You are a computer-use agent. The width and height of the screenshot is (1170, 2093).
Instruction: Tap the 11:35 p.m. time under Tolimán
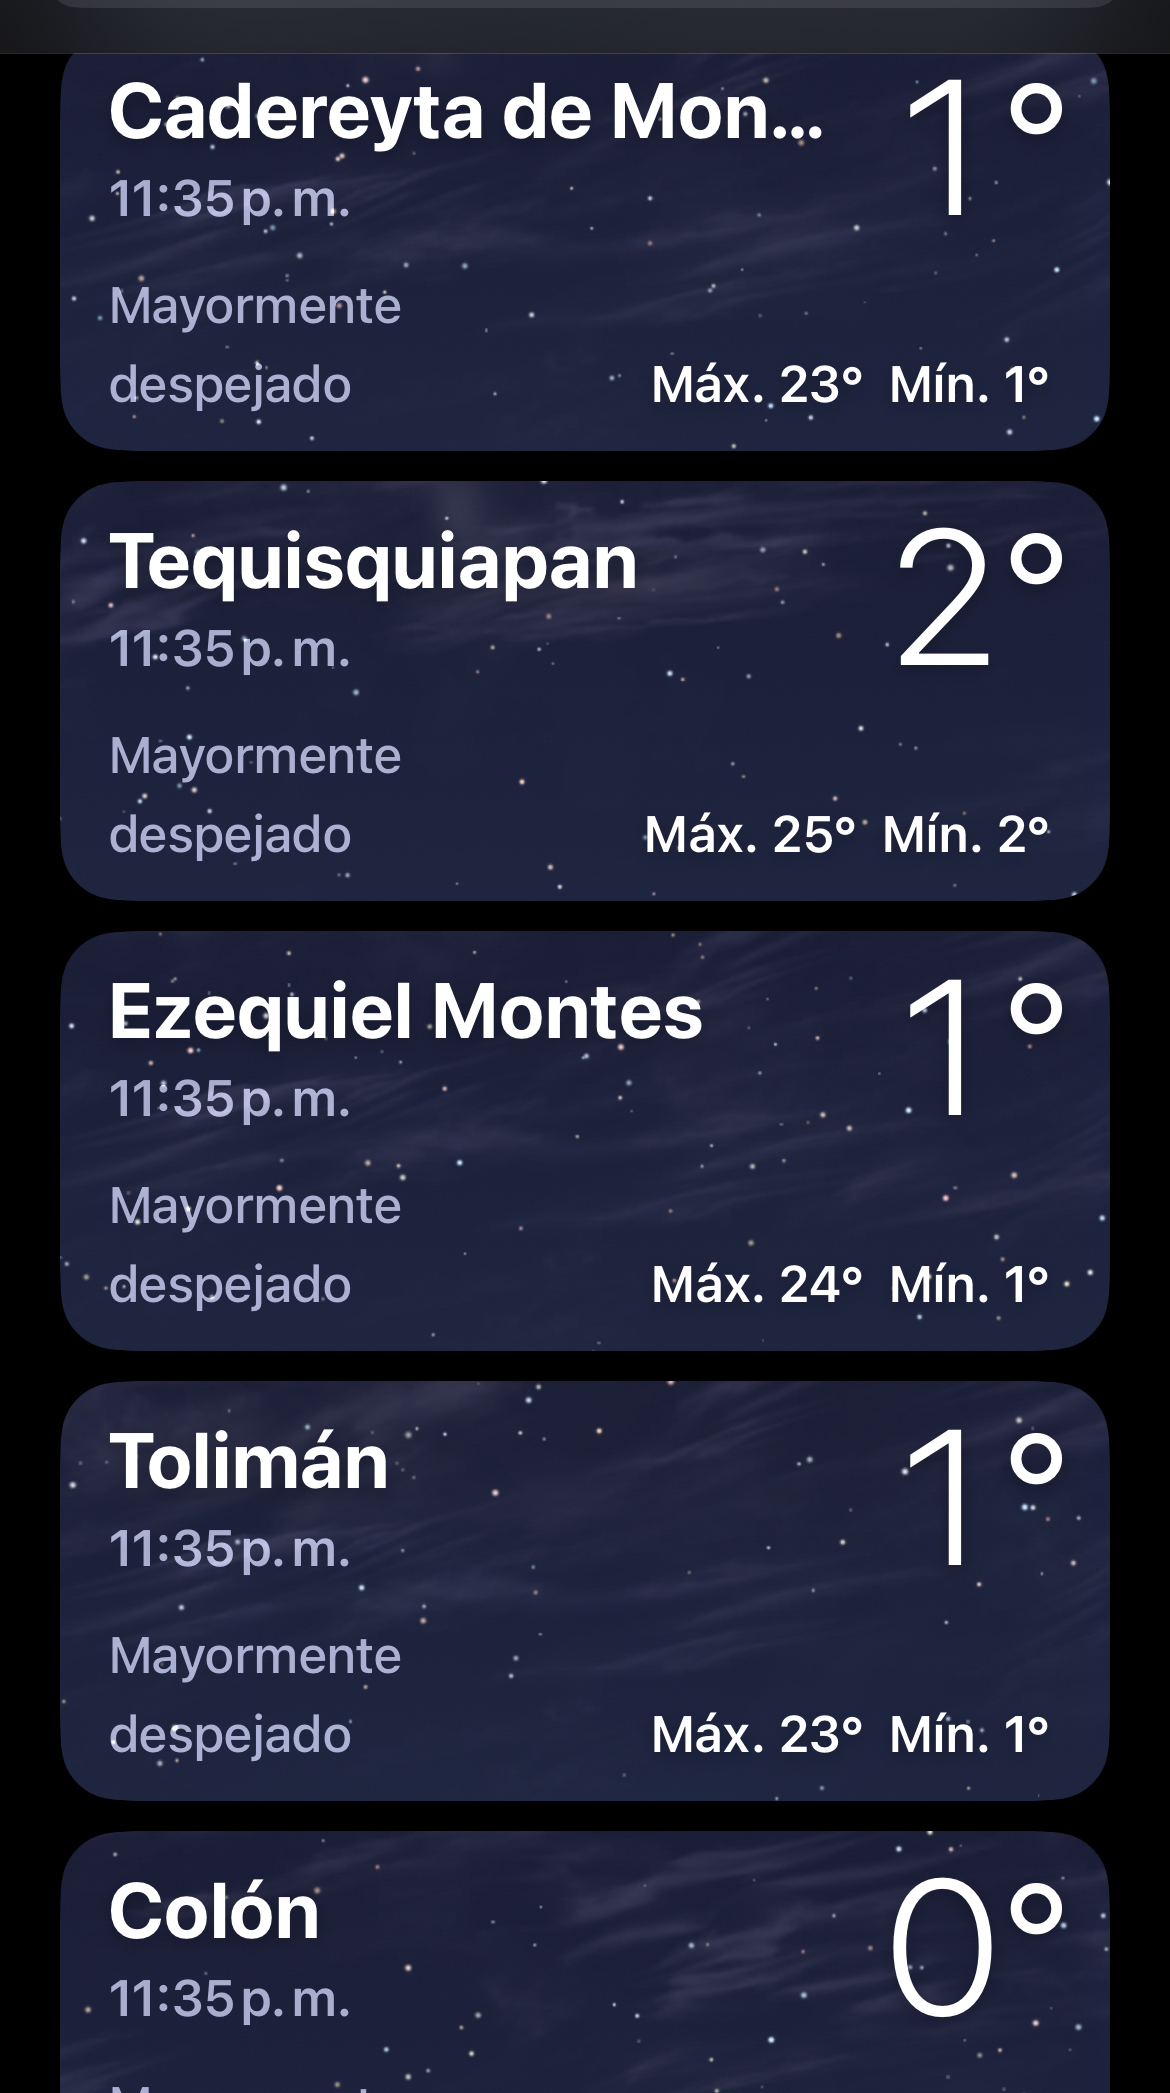pos(230,1549)
